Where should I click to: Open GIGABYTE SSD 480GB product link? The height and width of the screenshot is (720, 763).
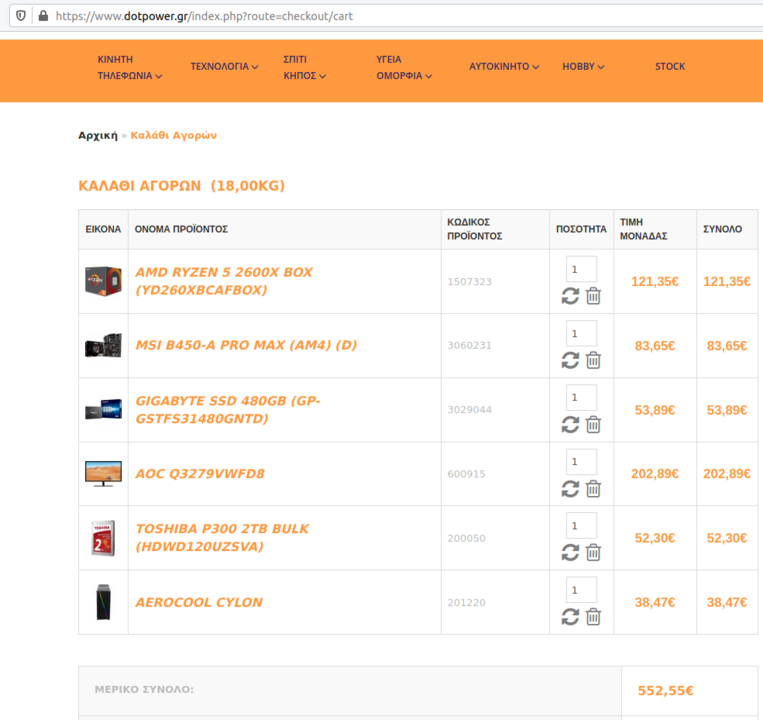pos(228,410)
